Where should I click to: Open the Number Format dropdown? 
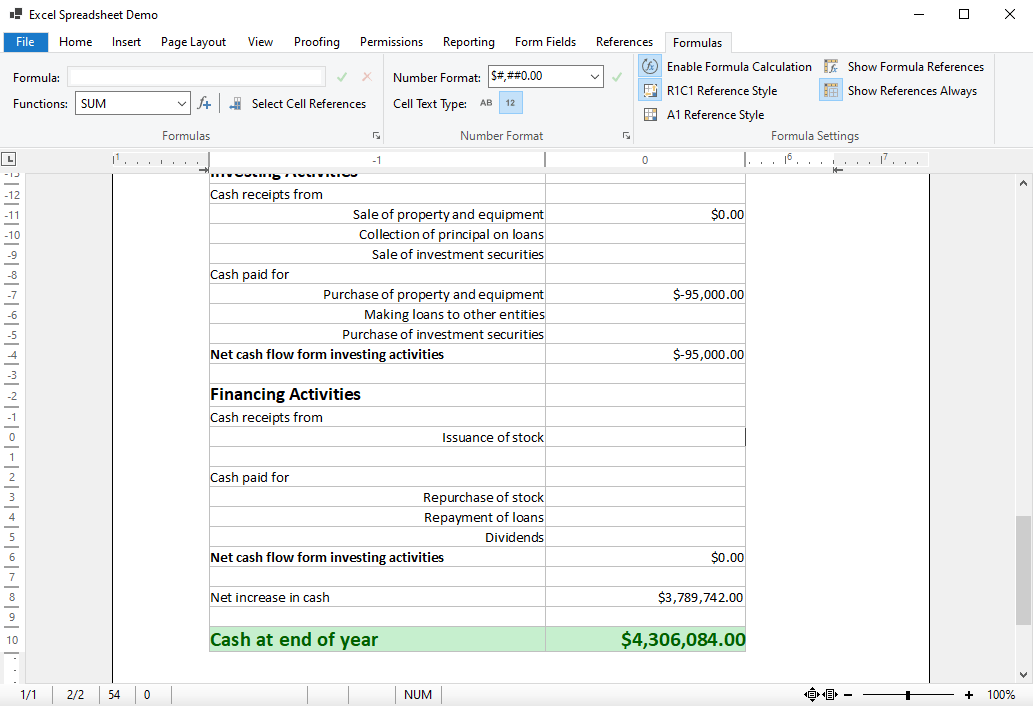pyautogui.click(x=594, y=76)
